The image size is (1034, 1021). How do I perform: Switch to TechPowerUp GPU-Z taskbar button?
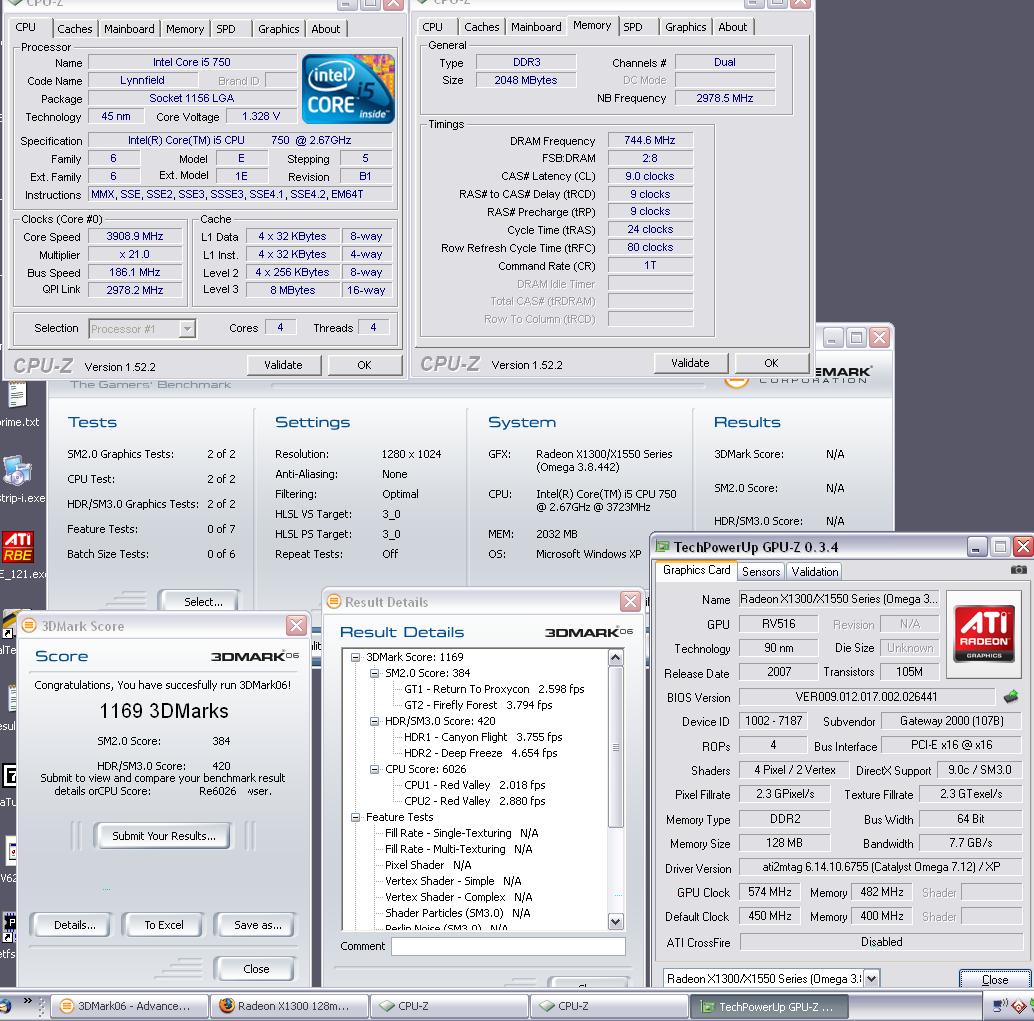769,1006
